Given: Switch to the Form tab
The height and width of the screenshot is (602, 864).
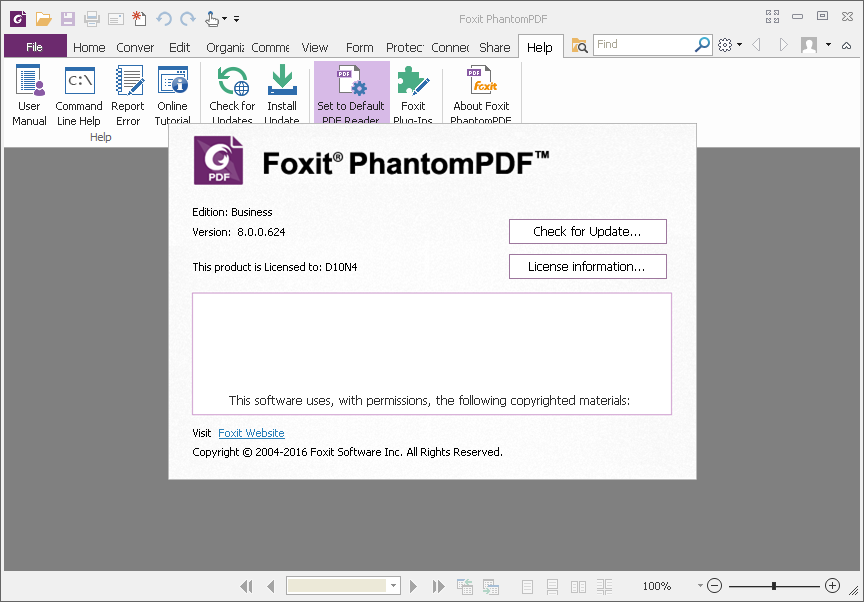Looking at the screenshot, I should click(x=359, y=47).
